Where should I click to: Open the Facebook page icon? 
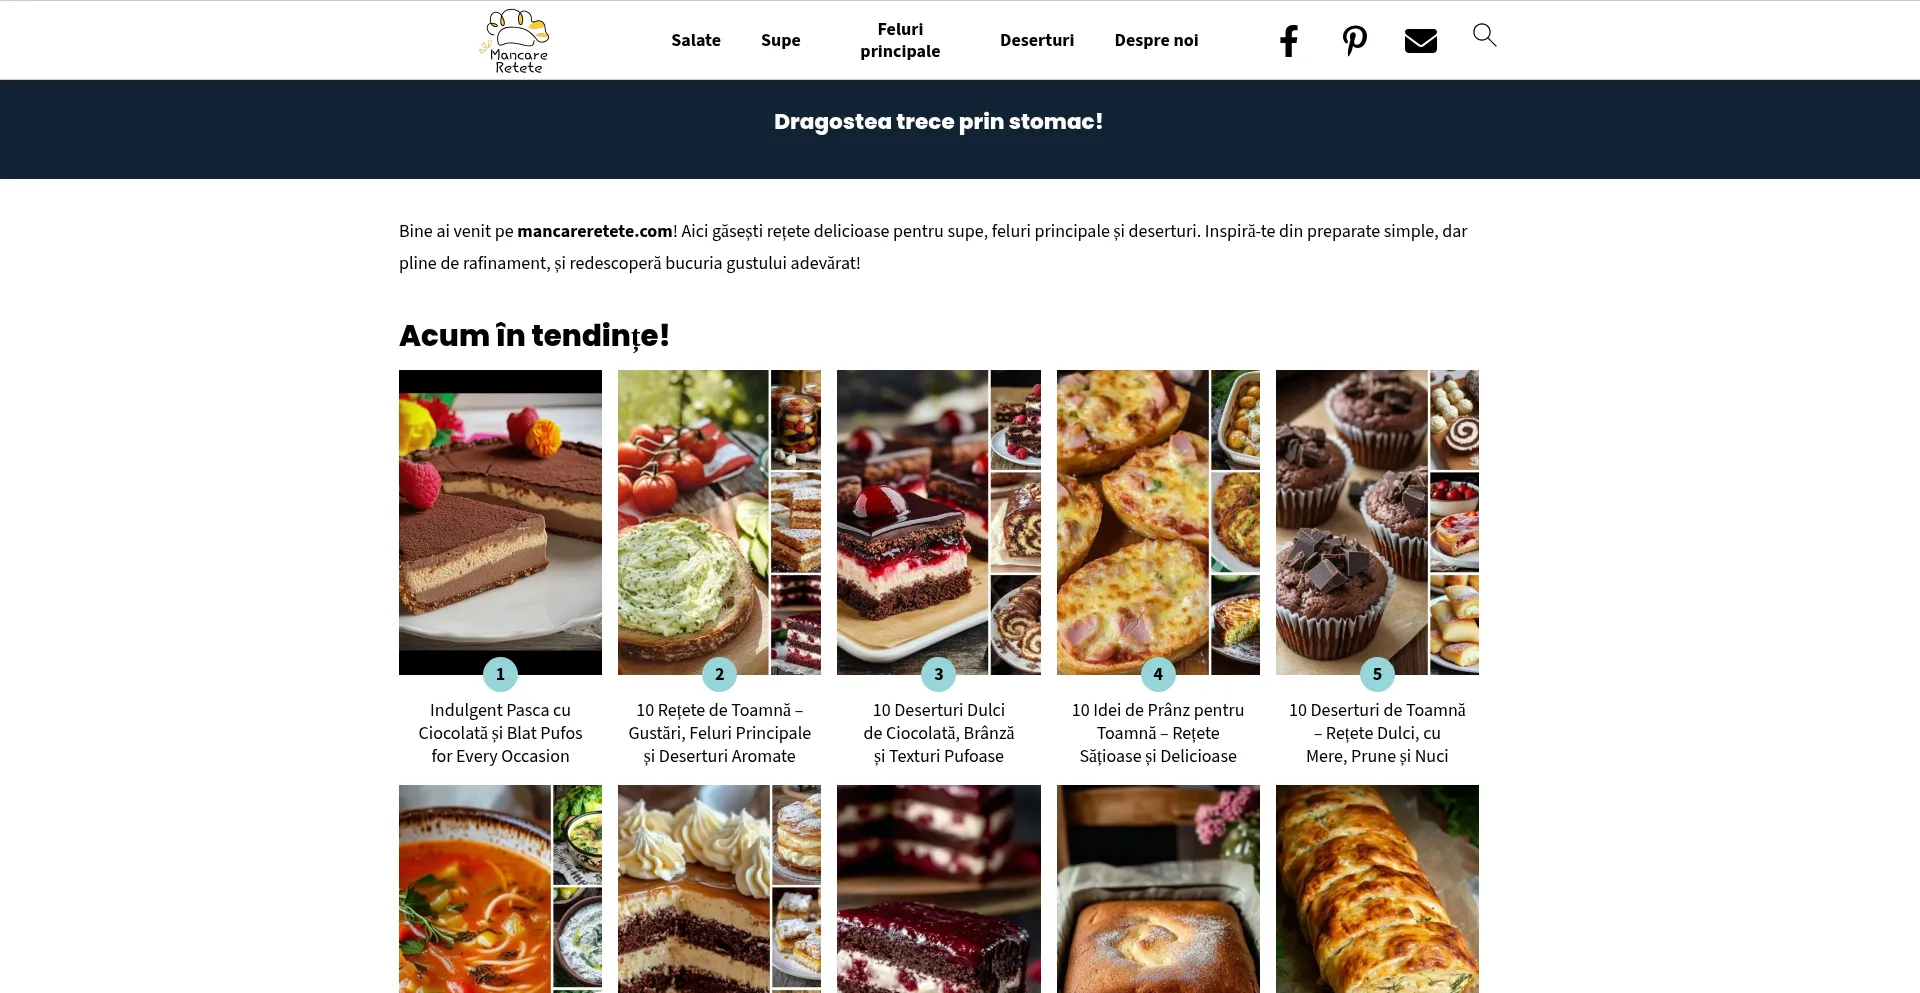[x=1289, y=41]
